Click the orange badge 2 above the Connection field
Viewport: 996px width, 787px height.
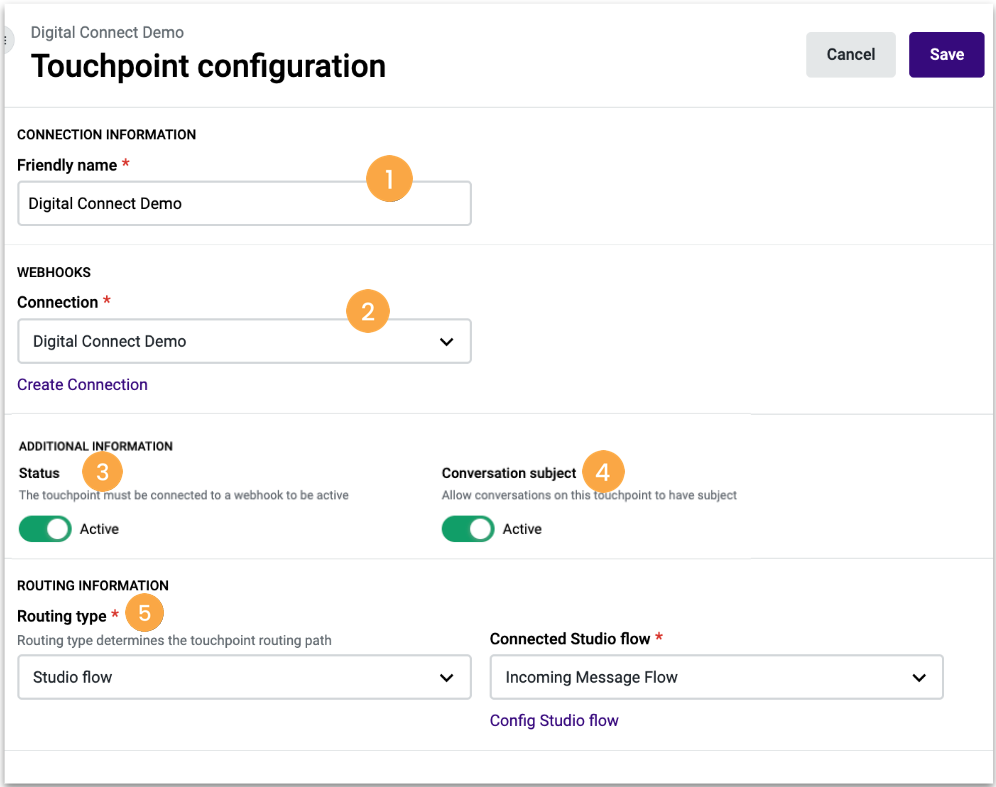(367, 311)
